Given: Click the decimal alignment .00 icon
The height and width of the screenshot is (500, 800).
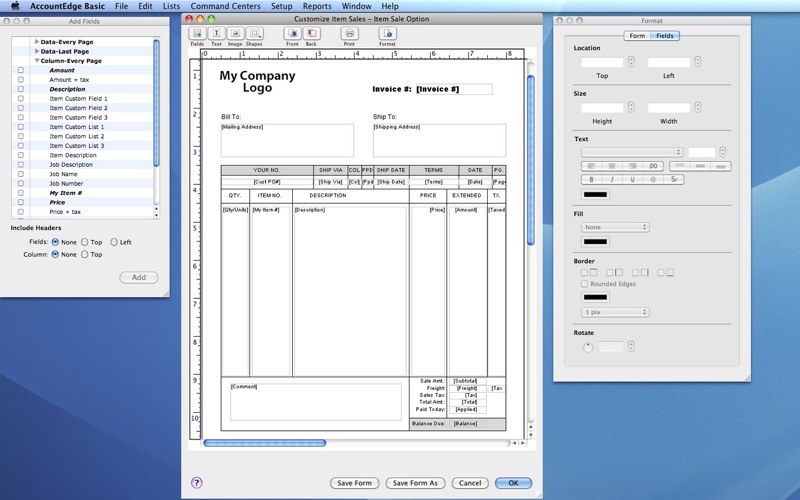Looking at the screenshot, I should click(x=654, y=166).
